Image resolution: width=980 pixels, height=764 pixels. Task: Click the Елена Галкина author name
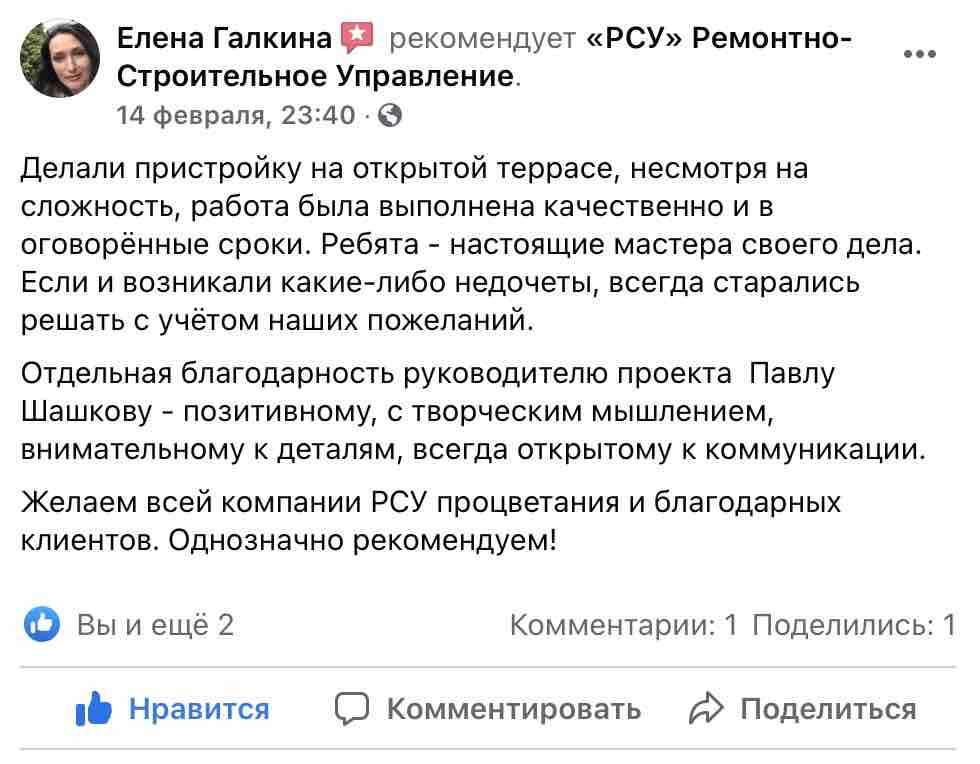[224, 38]
